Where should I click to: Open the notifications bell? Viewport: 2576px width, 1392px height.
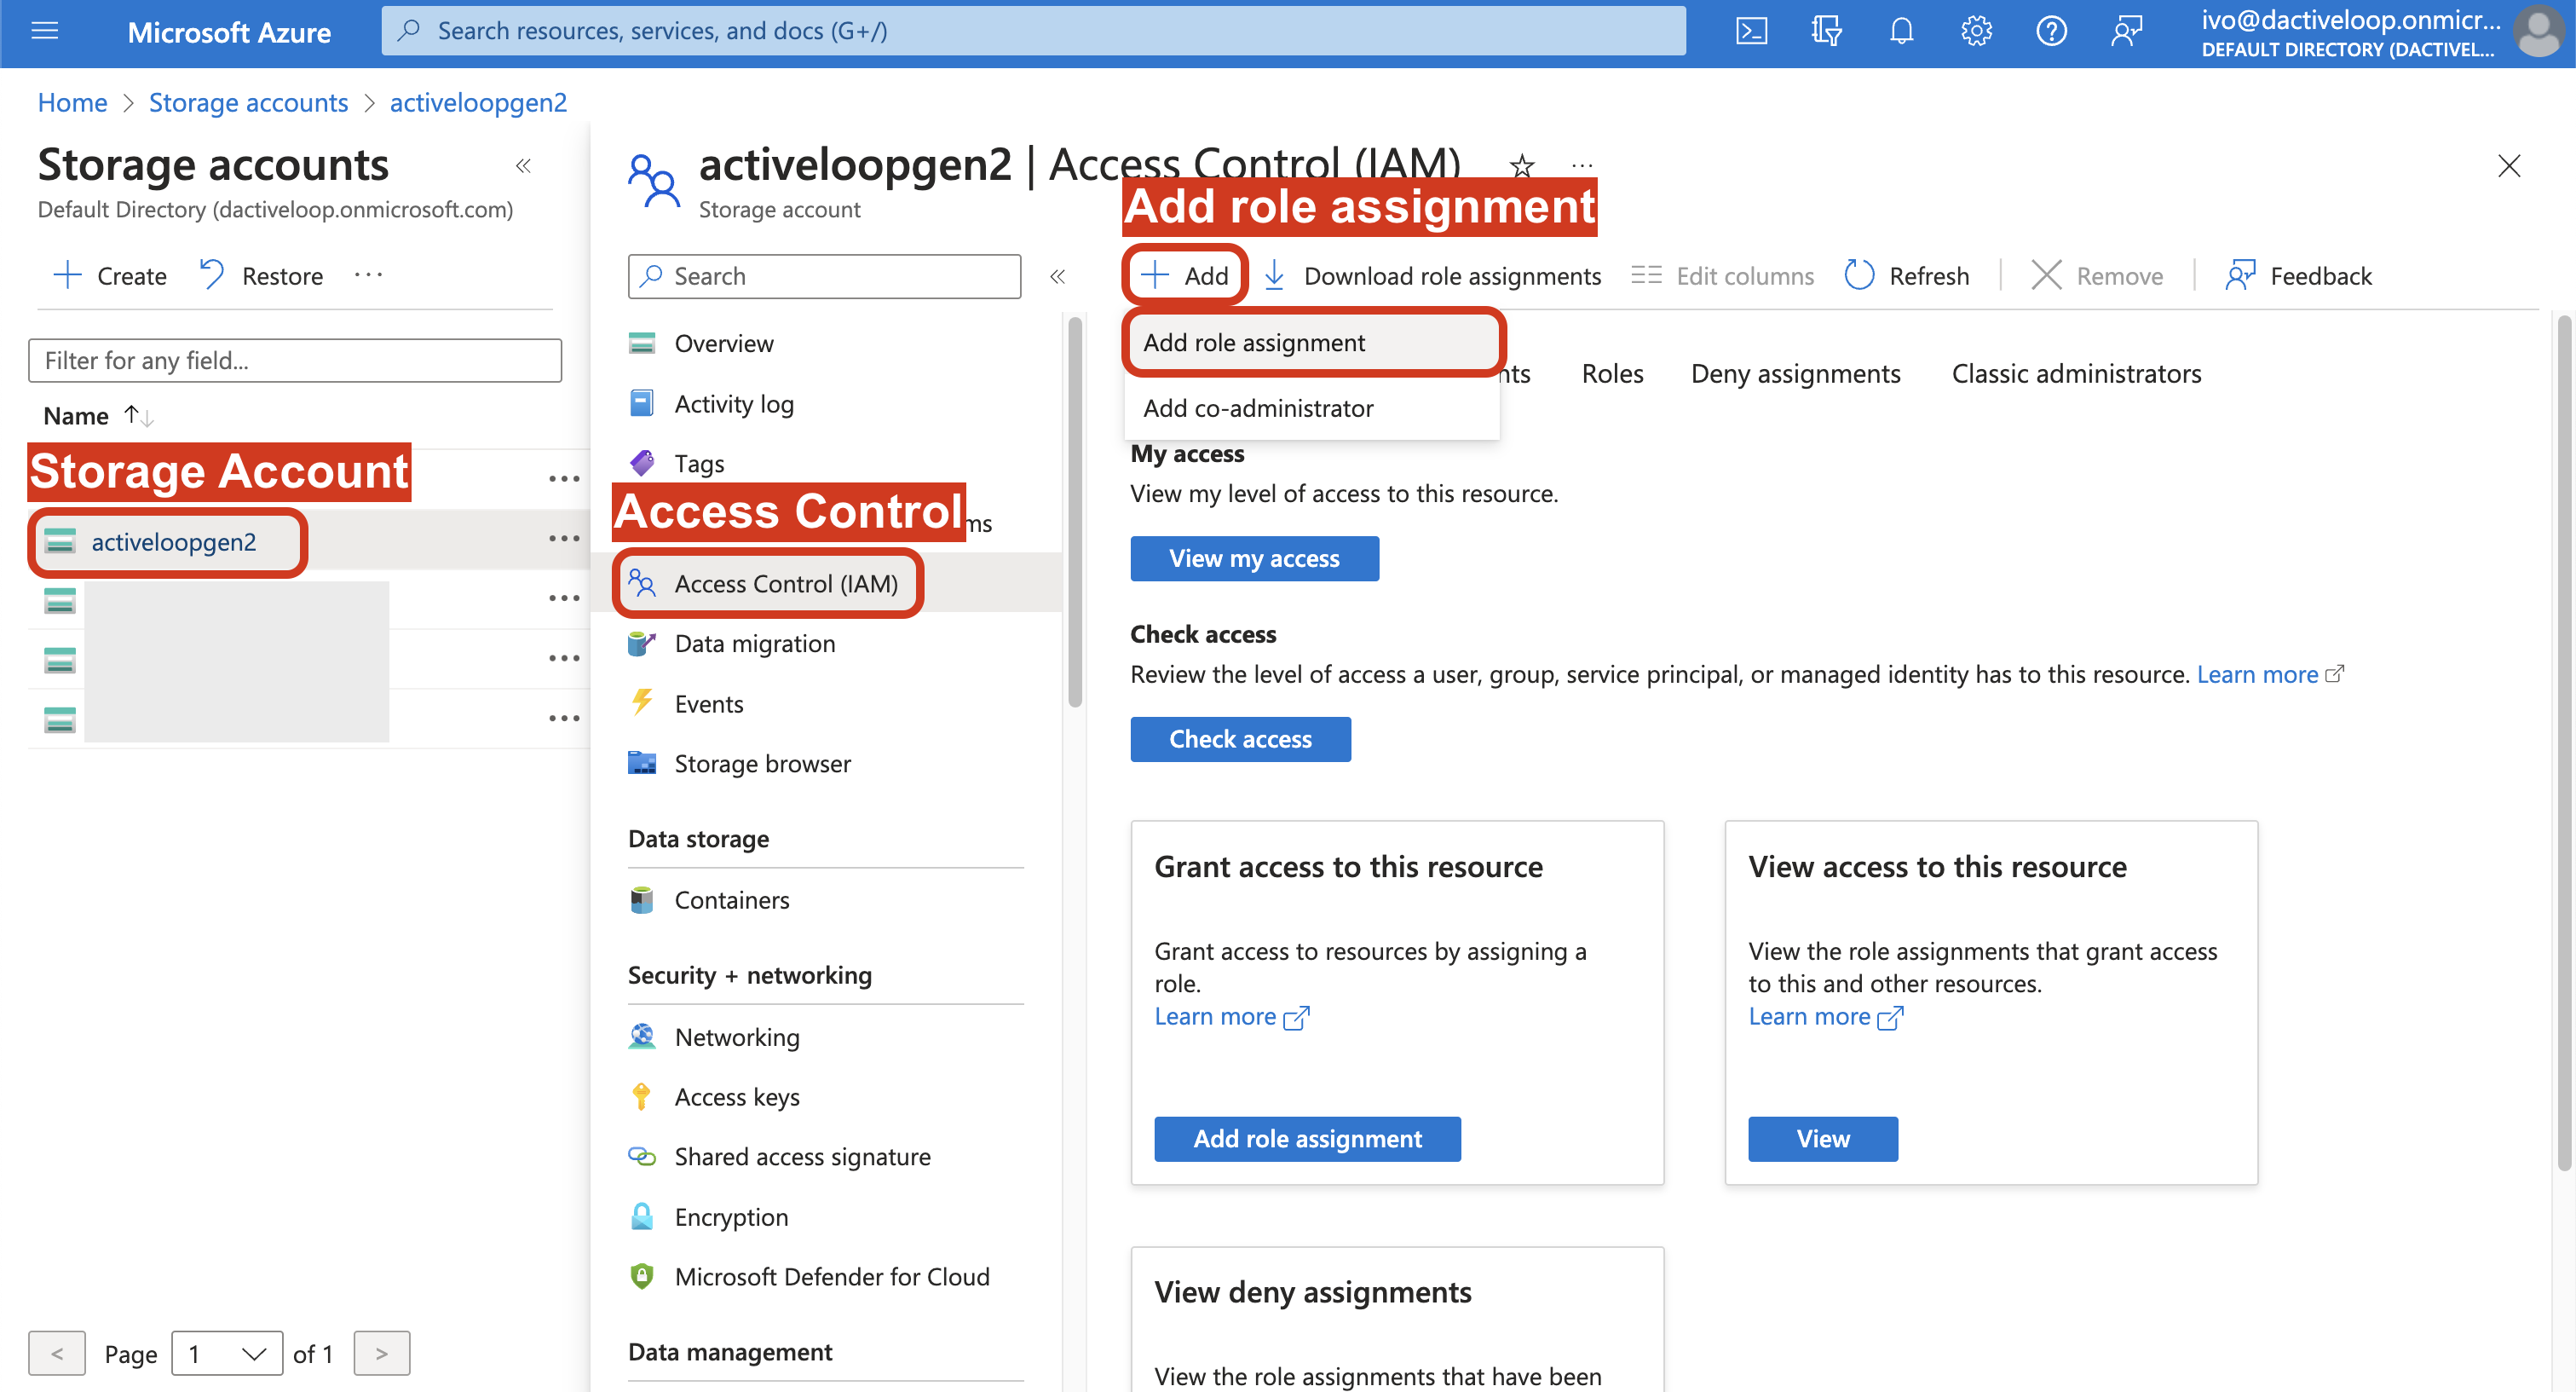pos(1901,31)
